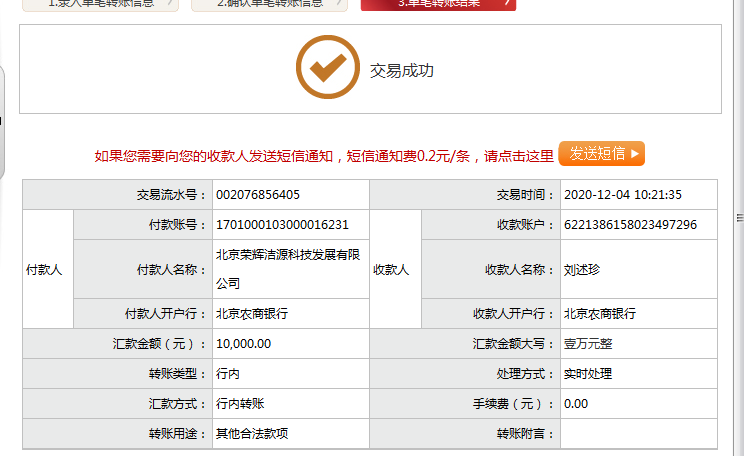Click the remittance amount 10,000.00
744x456 pixels.
pos(243,344)
